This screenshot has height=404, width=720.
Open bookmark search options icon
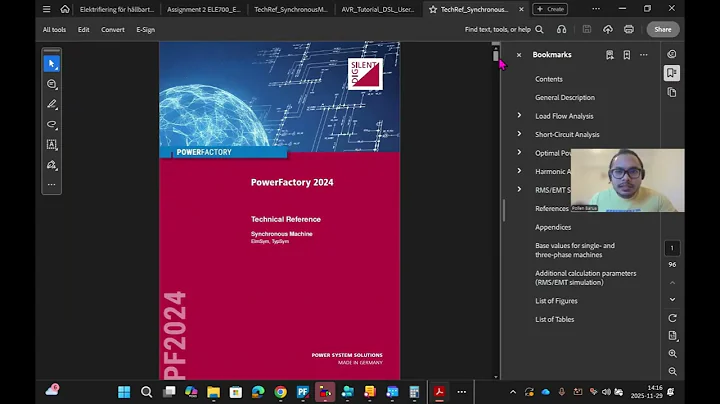coord(610,55)
